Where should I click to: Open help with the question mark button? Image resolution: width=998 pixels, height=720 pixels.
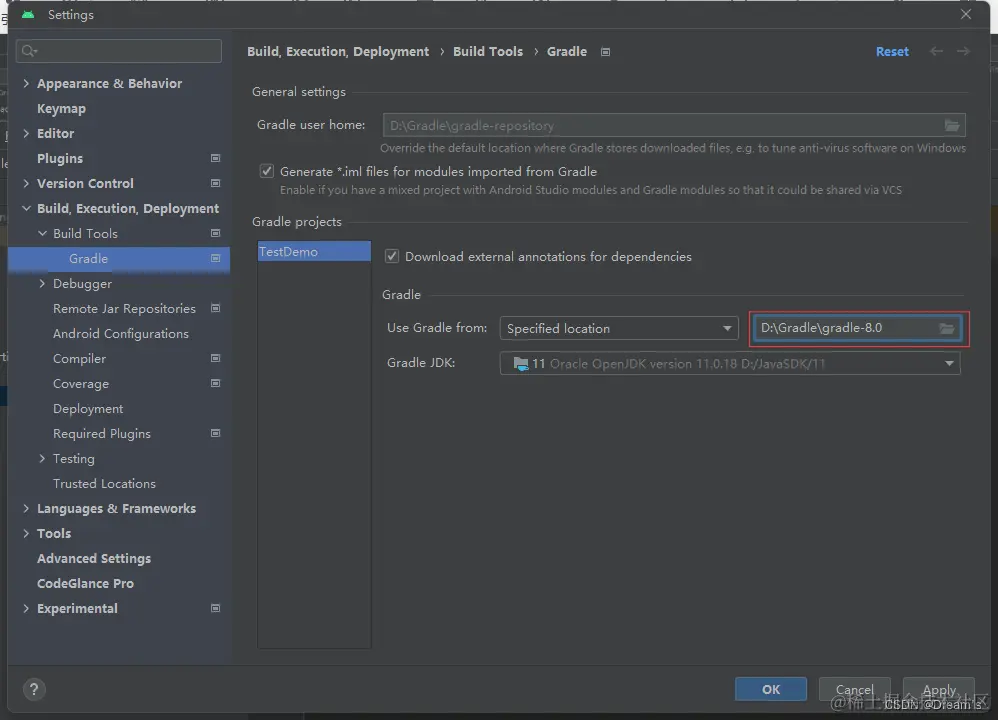click(34, 689)
